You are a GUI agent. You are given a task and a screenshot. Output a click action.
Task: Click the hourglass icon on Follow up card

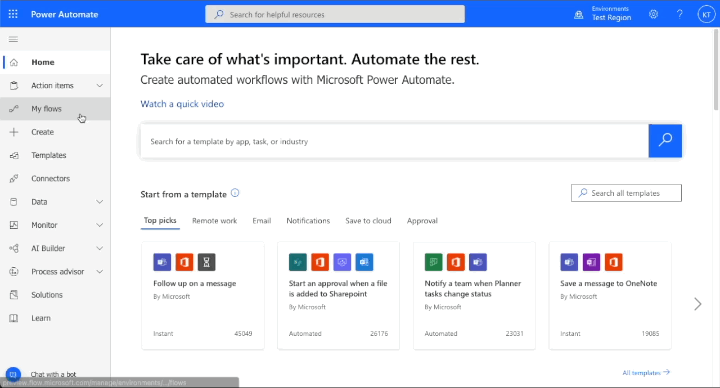[x=206, y=262]
